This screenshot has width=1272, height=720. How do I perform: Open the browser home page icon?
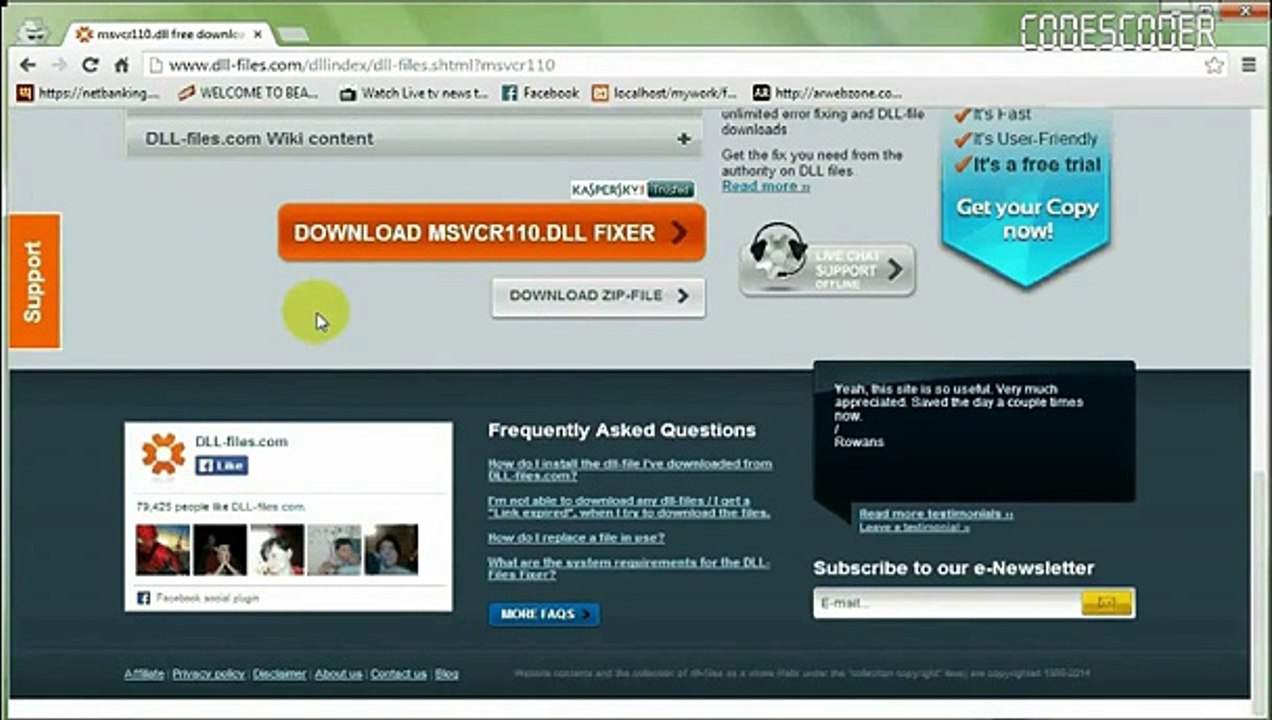pos(121,65)
